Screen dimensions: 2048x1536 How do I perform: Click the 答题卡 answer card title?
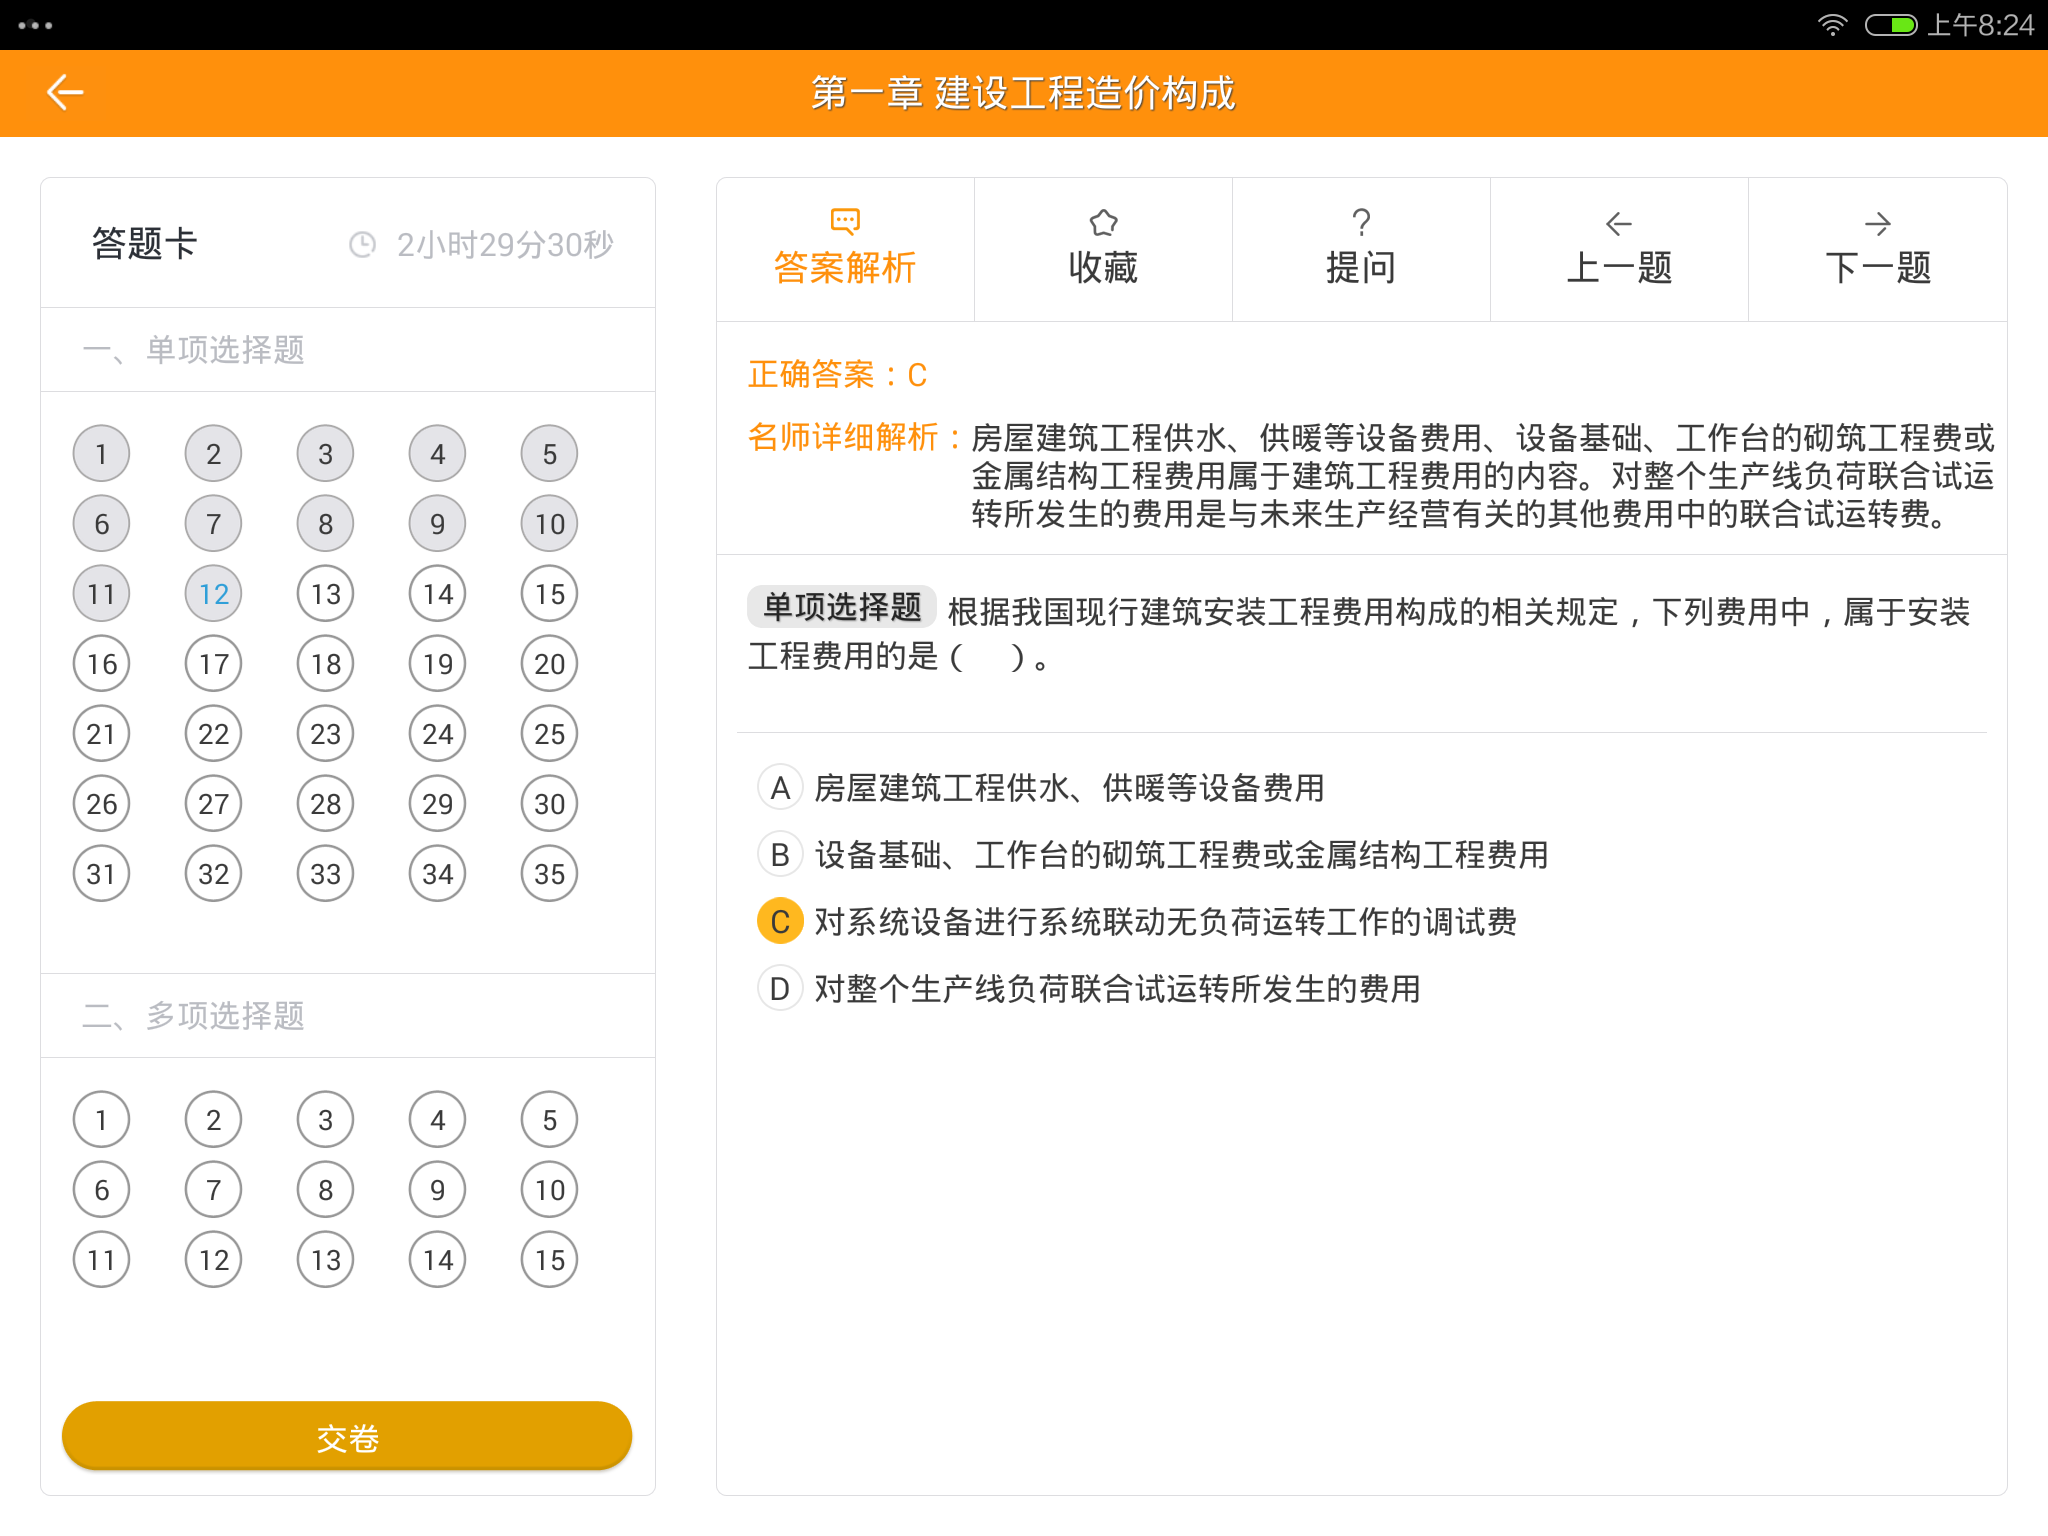[x=145, y=244]
